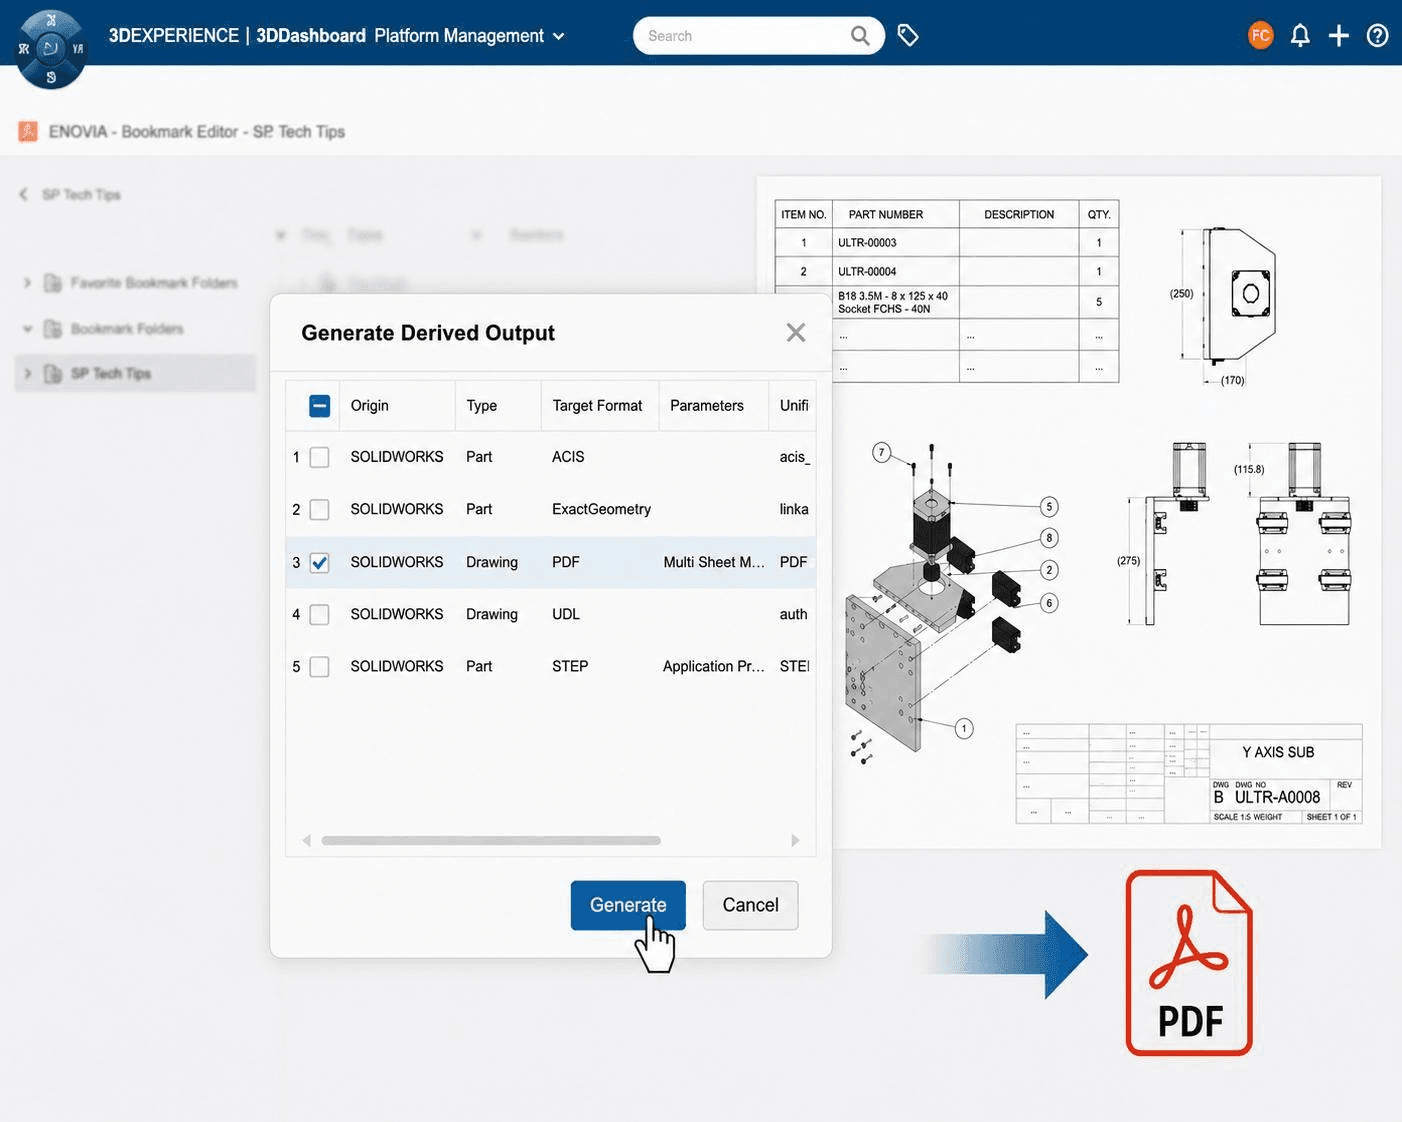Viewport: 1402px width, 1122px height.
Task: Click the STEP format cell
Action: click(570, 666)
